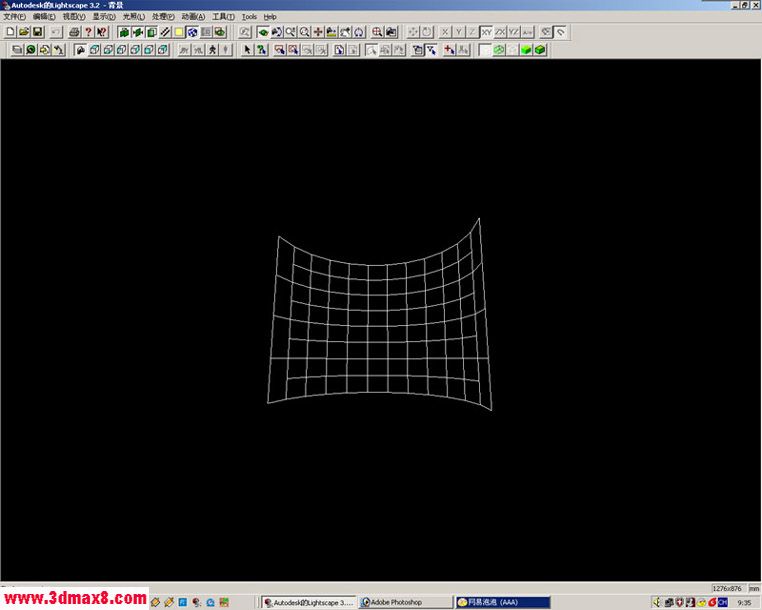This screenshot has width=762, height=610.
Task: Save the file with the floppy icon
Action: 37,32
